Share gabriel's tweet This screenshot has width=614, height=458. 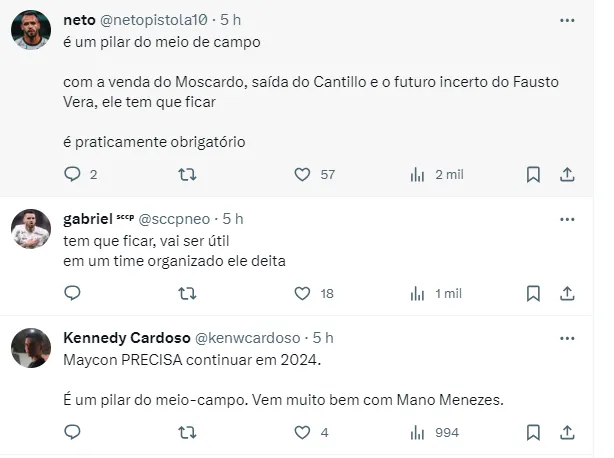click(567, 293)
